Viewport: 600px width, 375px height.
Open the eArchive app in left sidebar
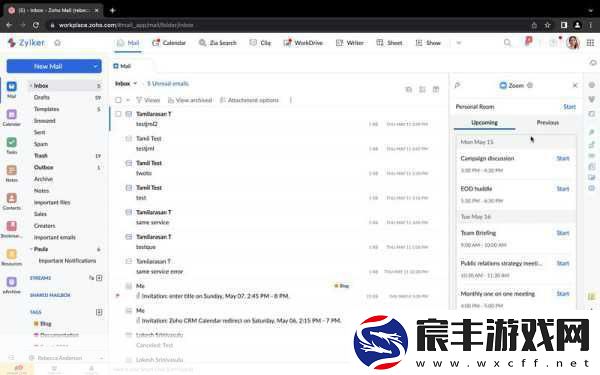point(11,285)
